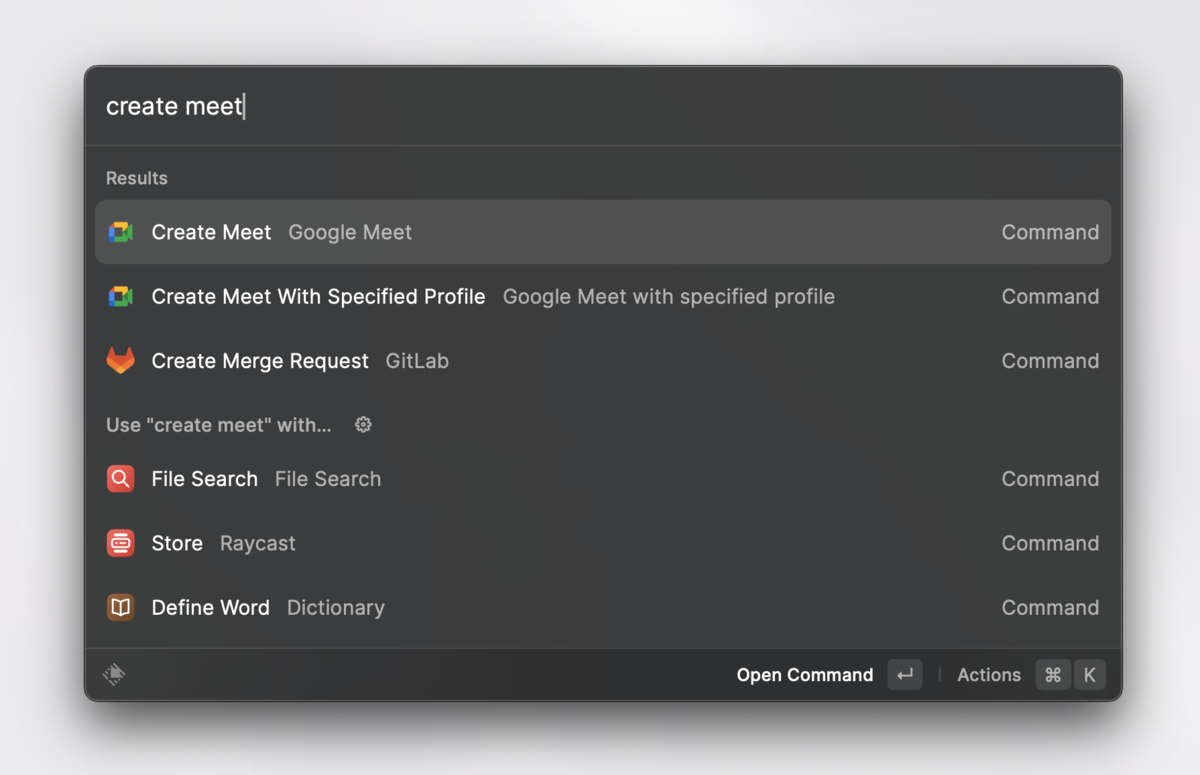Click 'Use "create meet" with...' header text
This screenshot has height=775, width=1200.
(219, 425)
